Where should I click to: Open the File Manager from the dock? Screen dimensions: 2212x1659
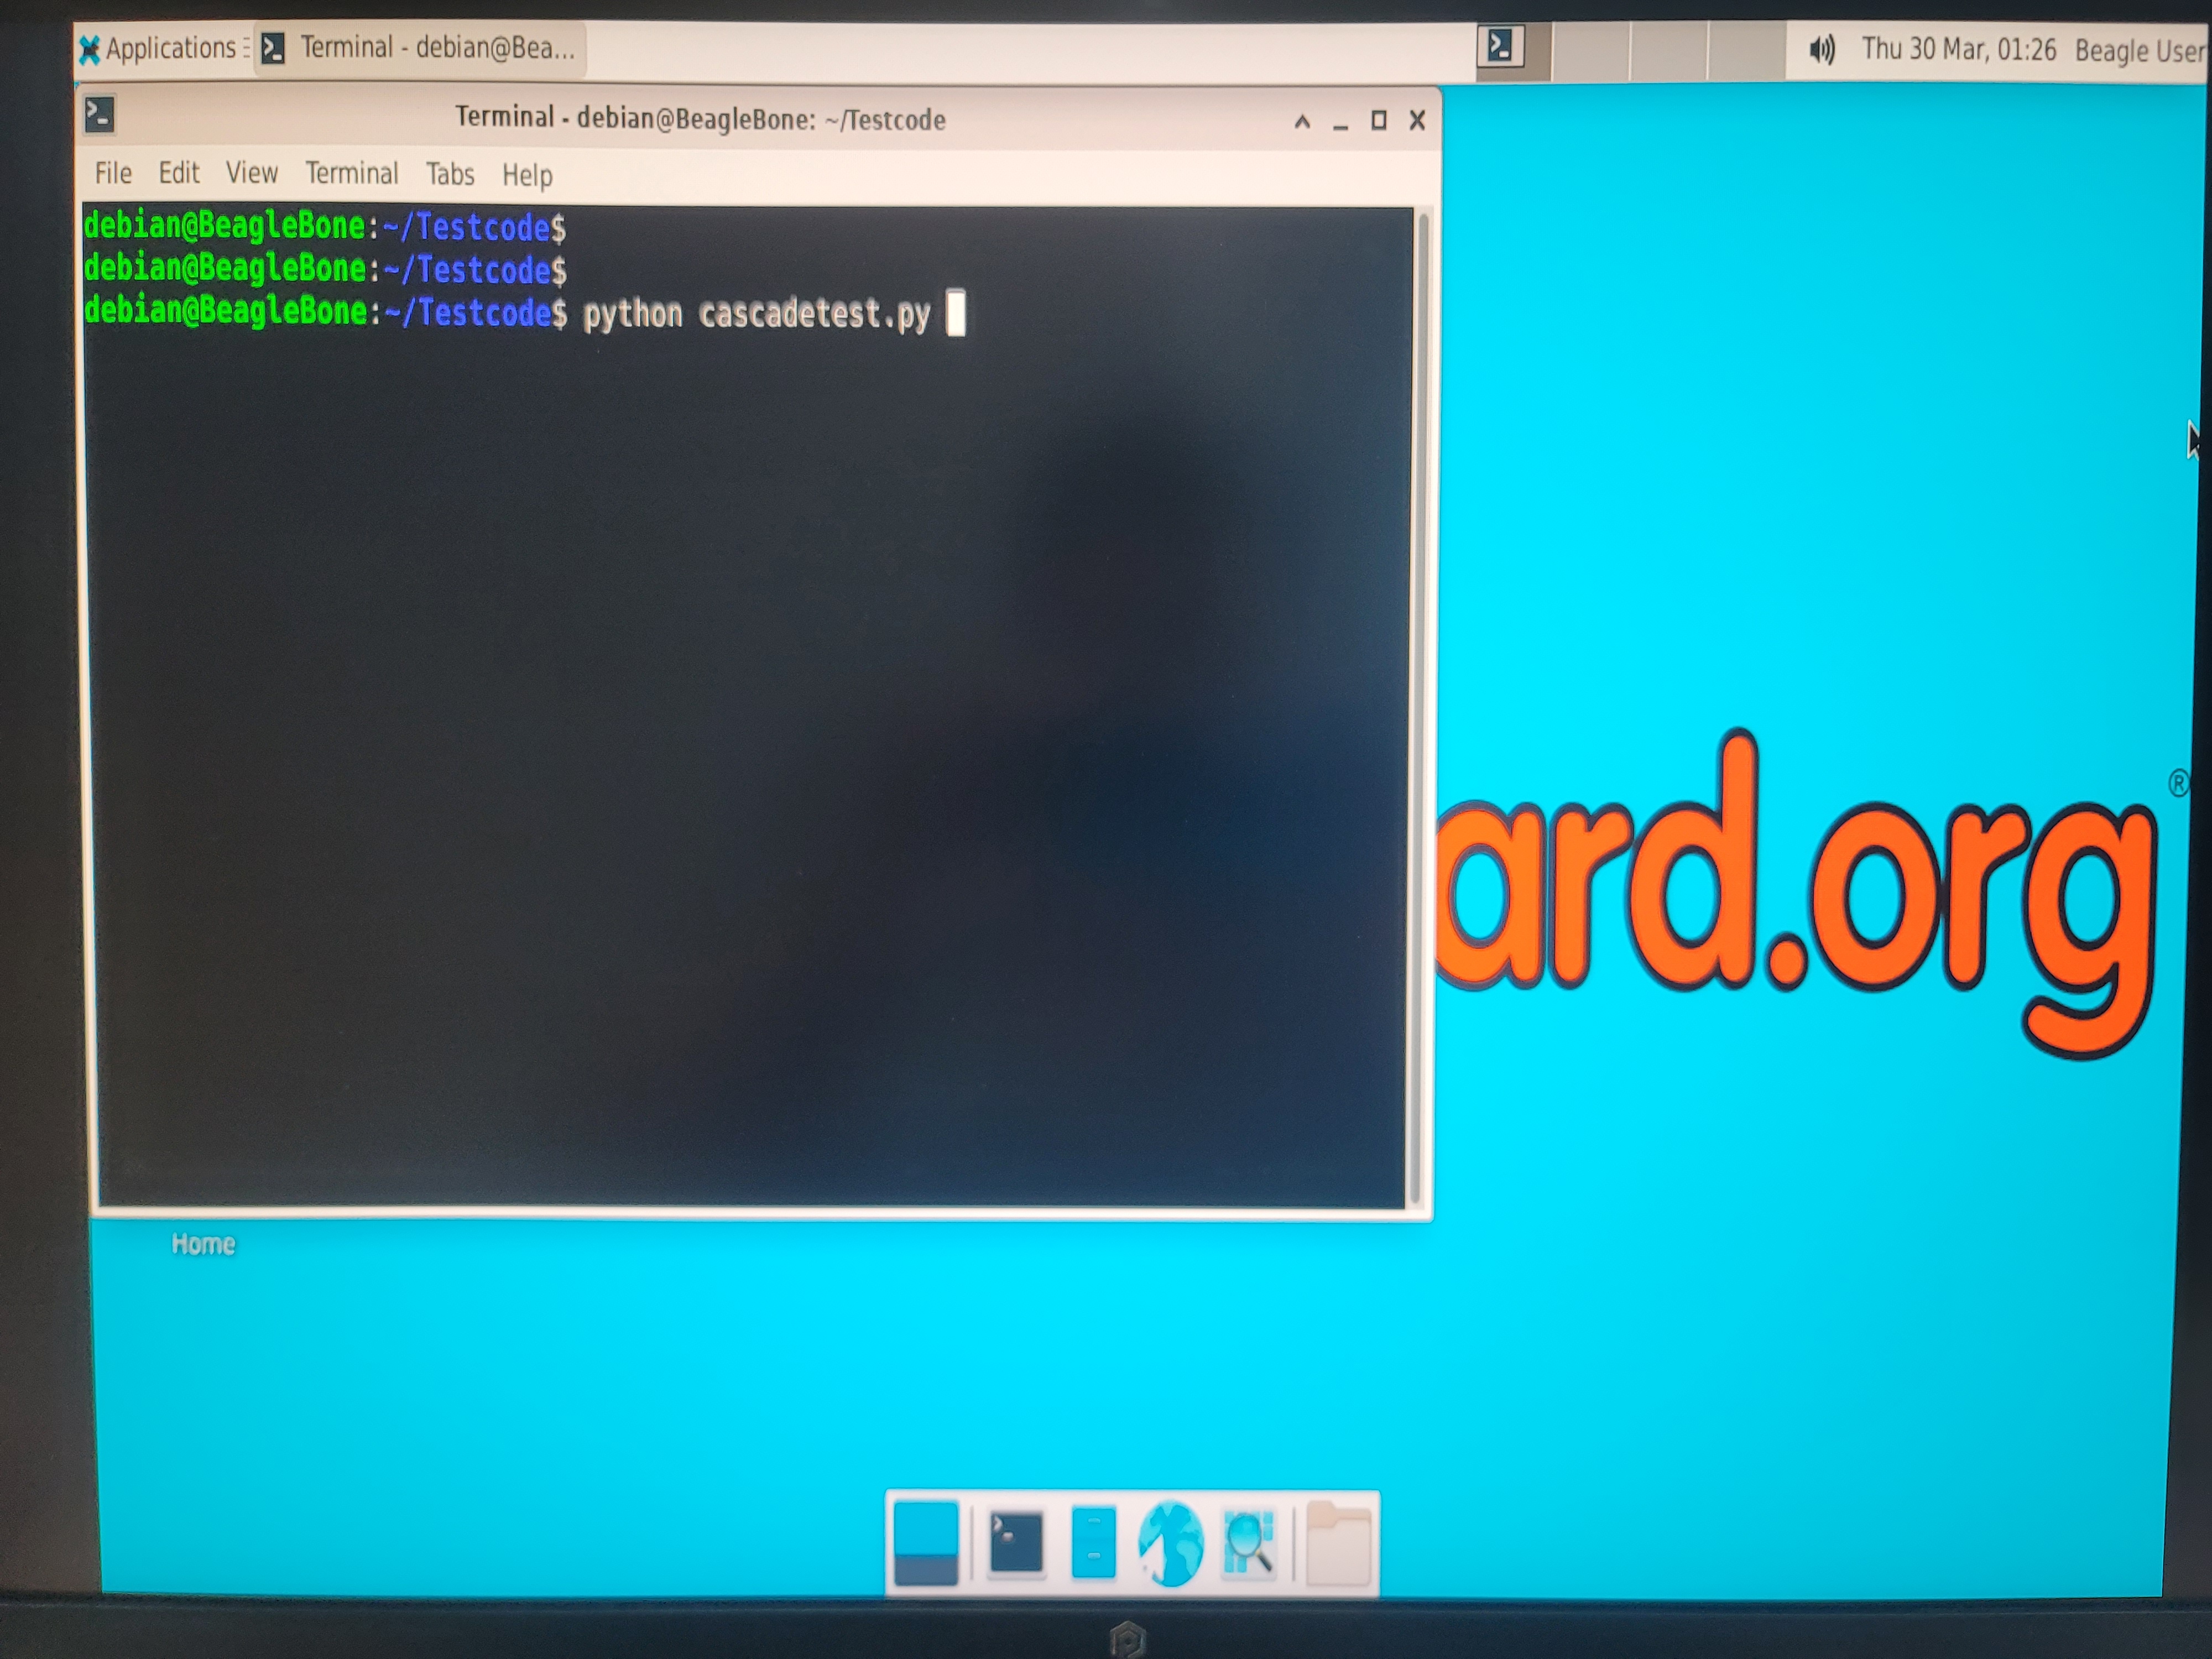click(1093, 1543)
